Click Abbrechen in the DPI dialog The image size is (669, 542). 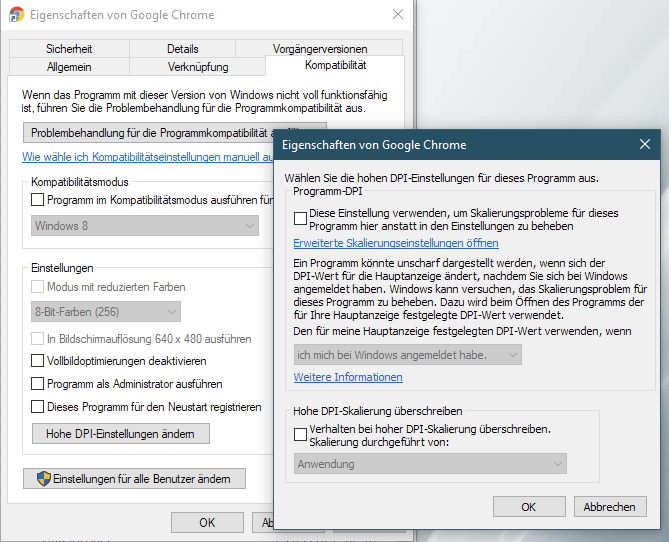(x=610, y=507)
